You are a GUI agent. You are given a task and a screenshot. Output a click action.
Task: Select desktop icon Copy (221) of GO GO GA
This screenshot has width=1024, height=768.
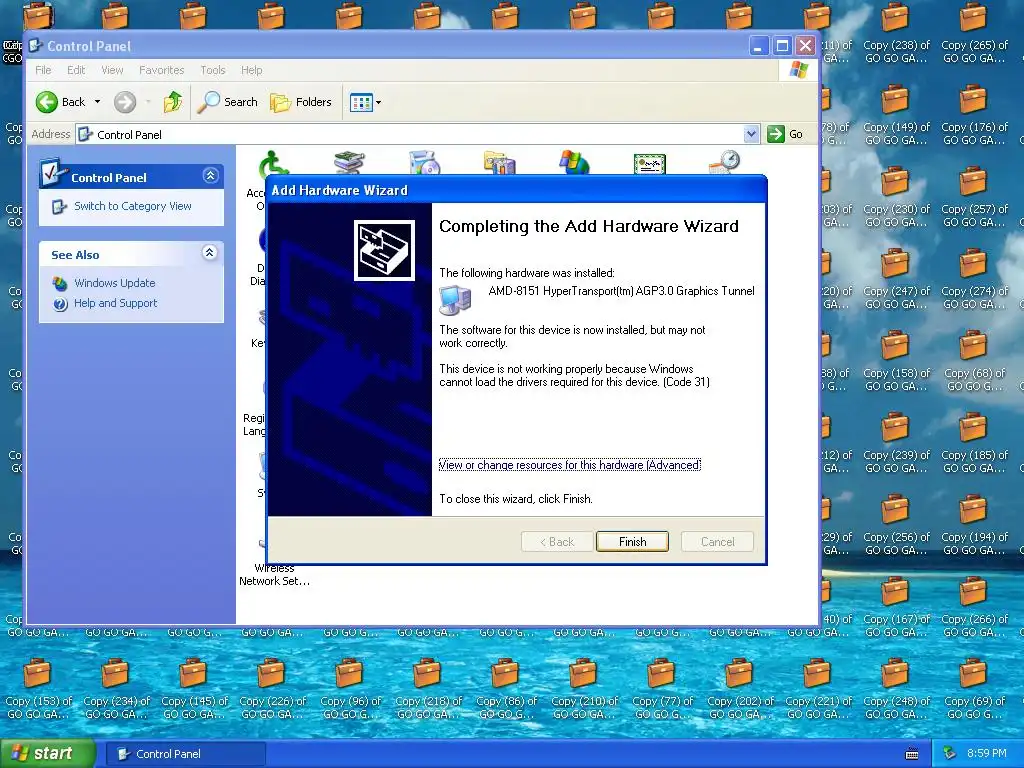[818, 689]
